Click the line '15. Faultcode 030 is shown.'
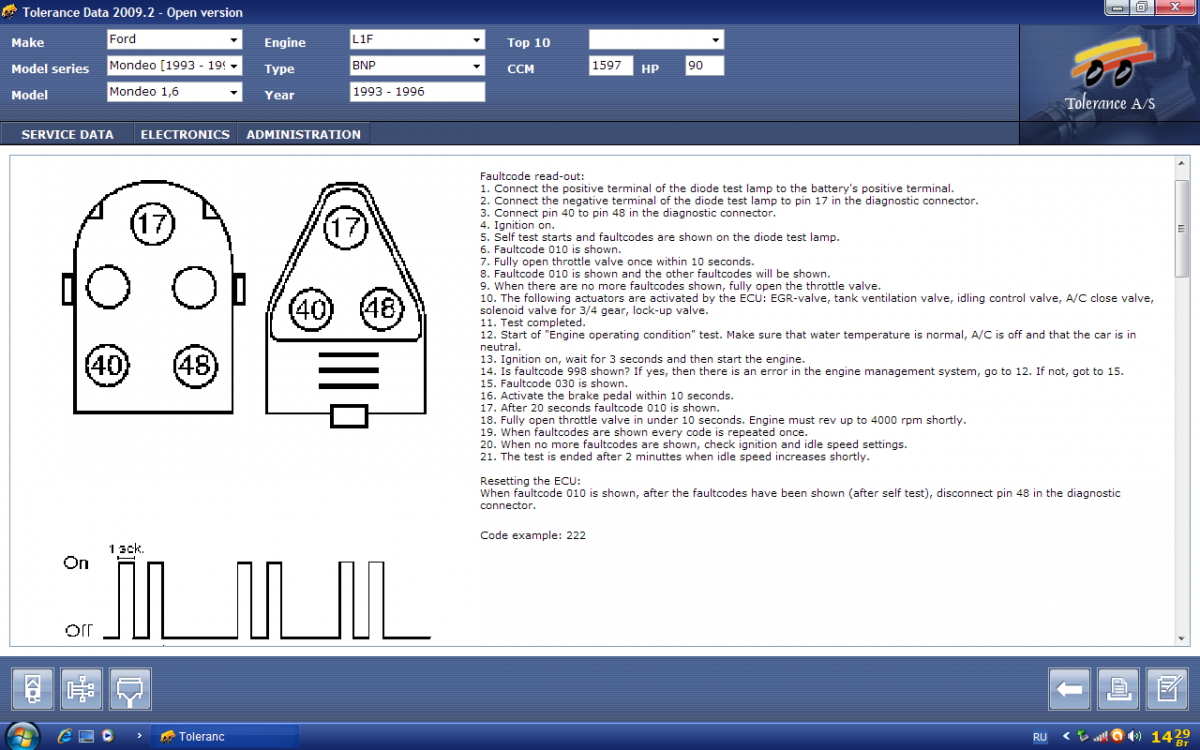 pyautogui.click(x=554, y=383)
